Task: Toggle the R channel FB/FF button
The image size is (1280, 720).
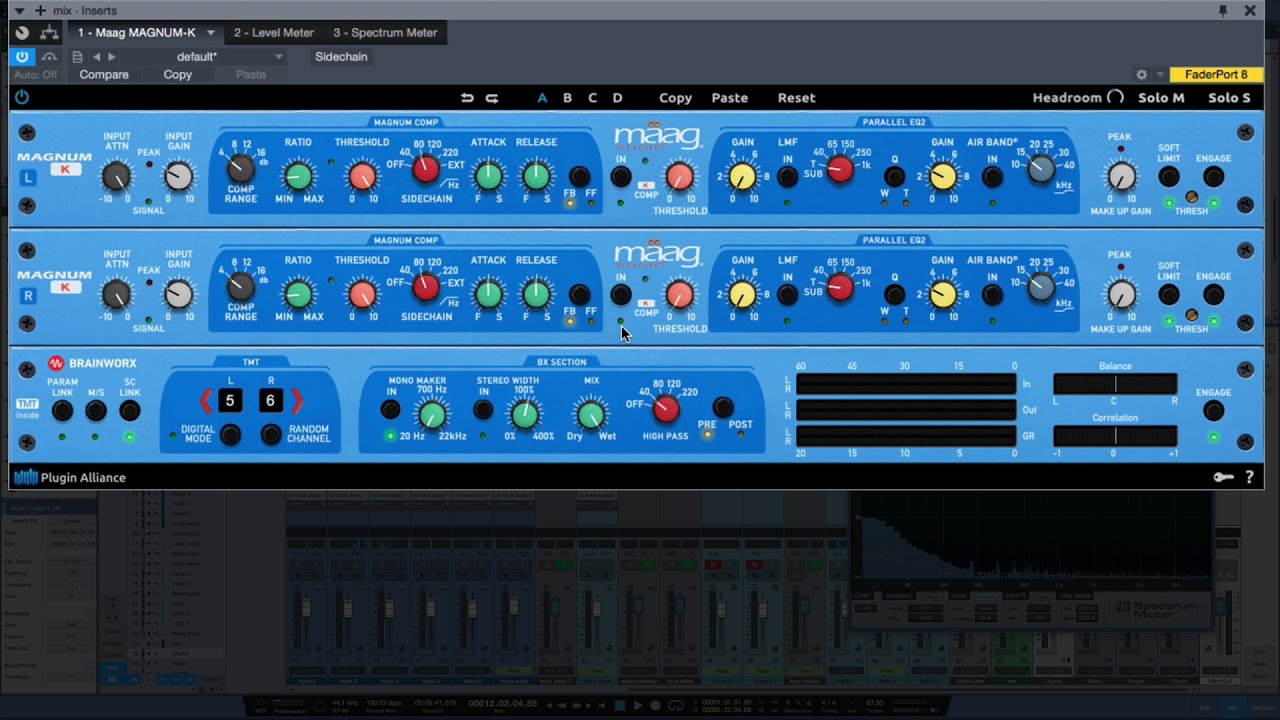Action: click(579, 295)
